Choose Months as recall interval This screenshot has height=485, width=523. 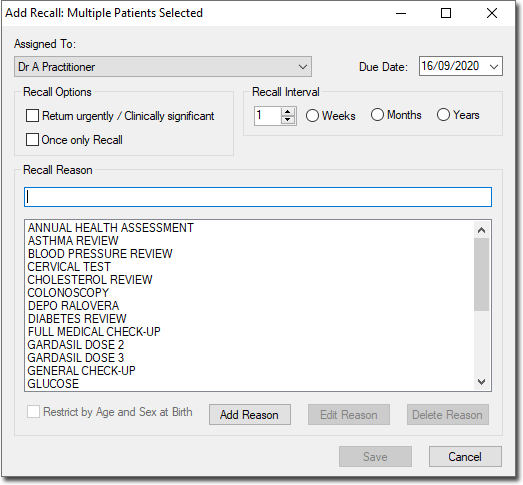[377, 115]
